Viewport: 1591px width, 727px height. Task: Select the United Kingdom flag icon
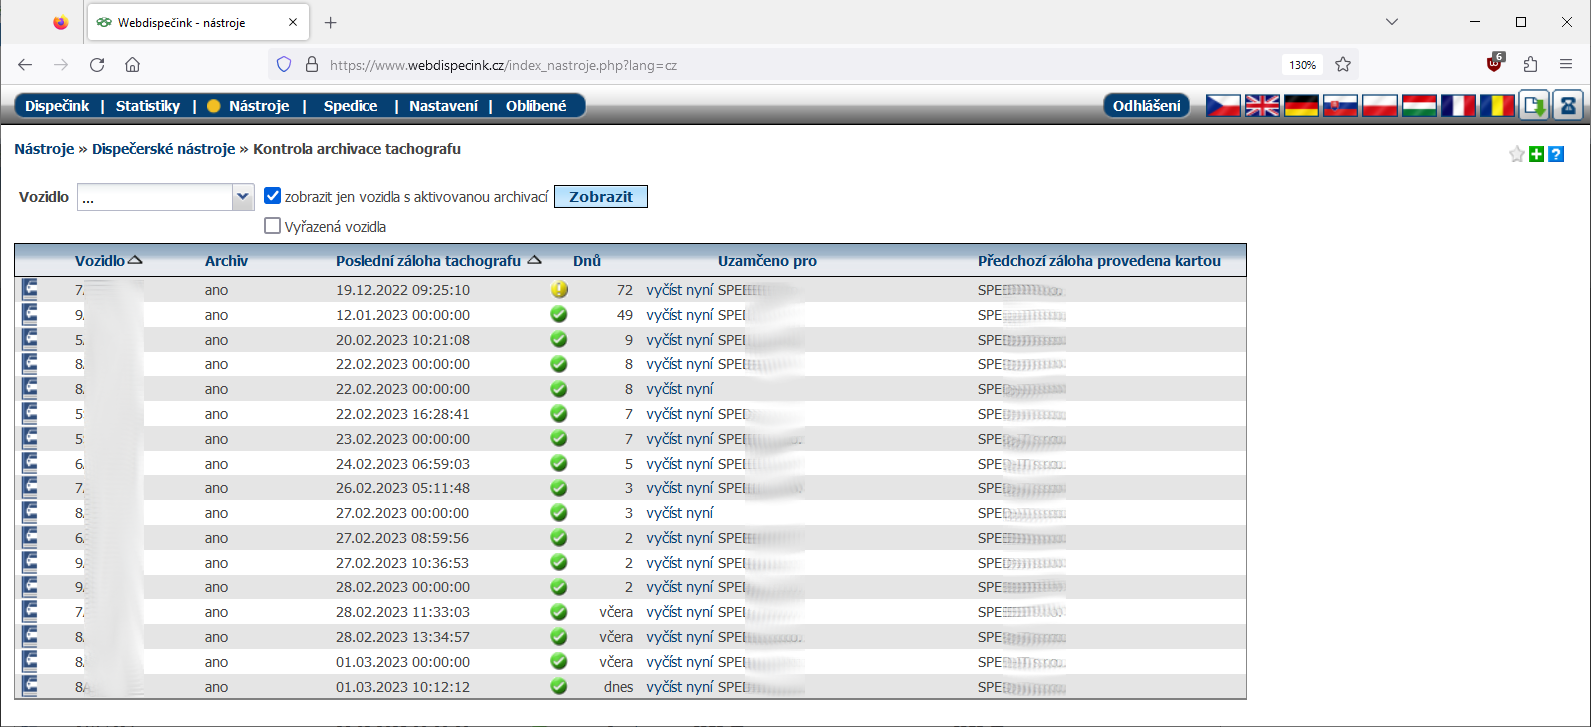[1262, 105]
